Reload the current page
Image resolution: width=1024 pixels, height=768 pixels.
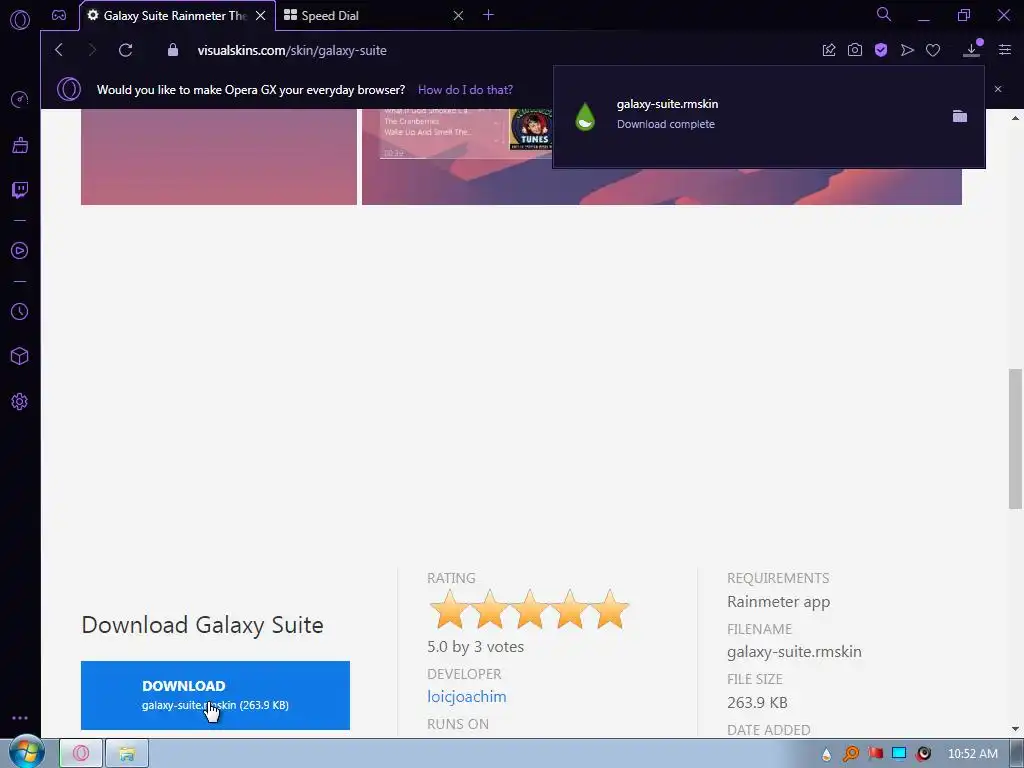[125, 50]
